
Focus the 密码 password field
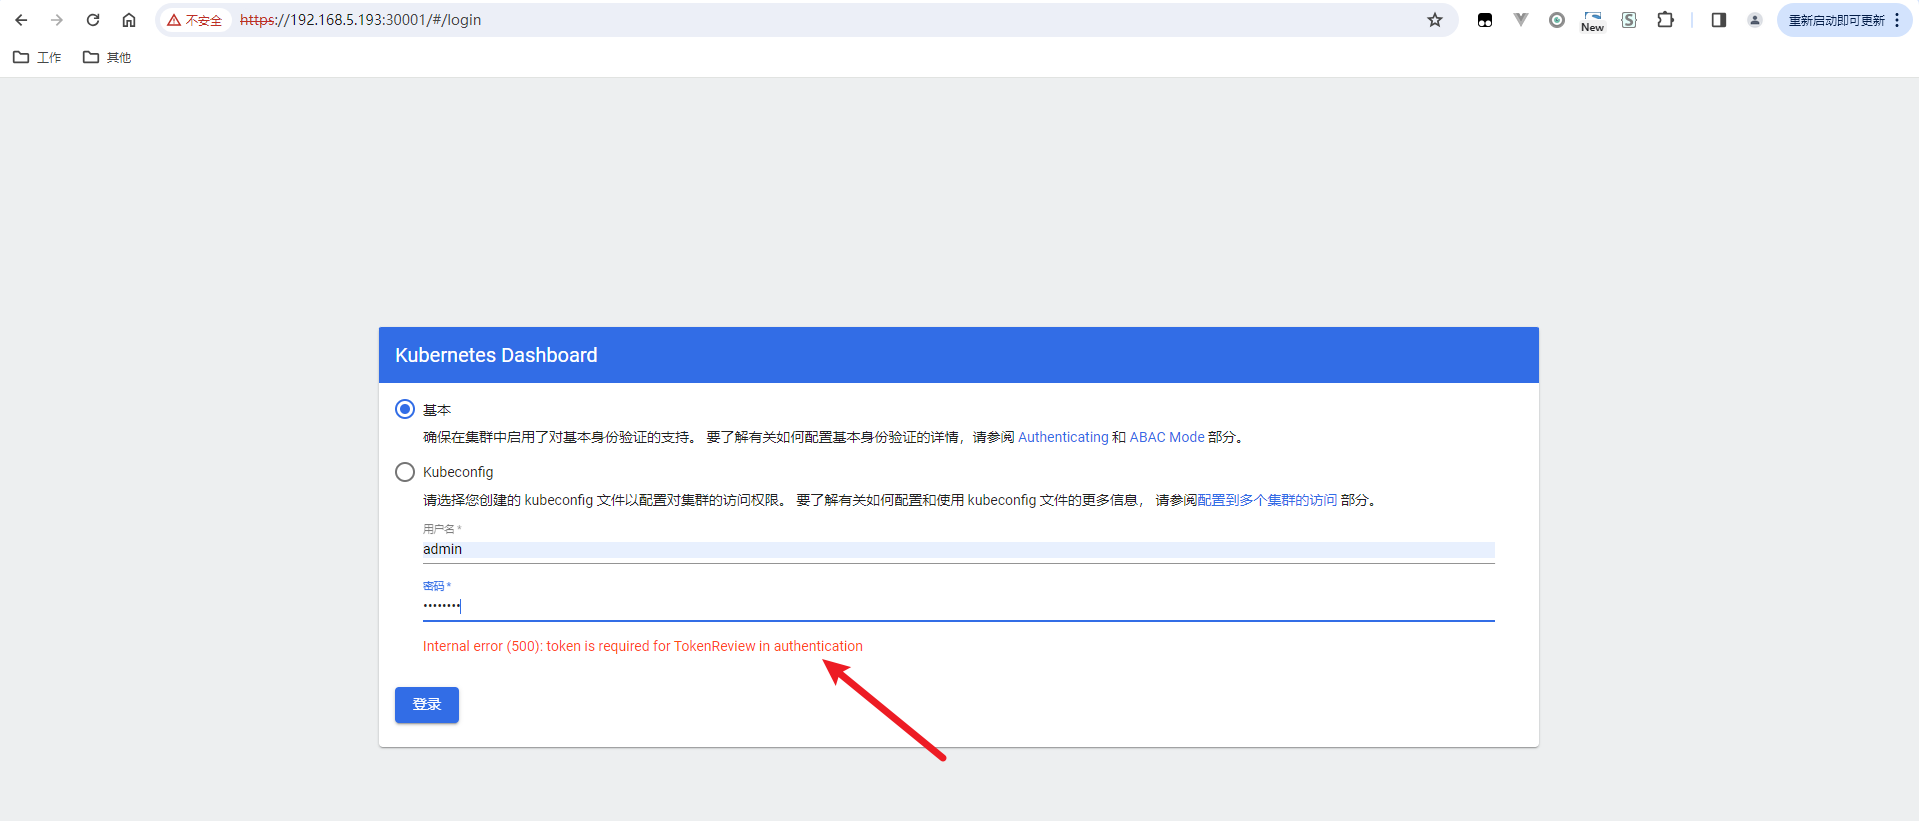[958, 606]
